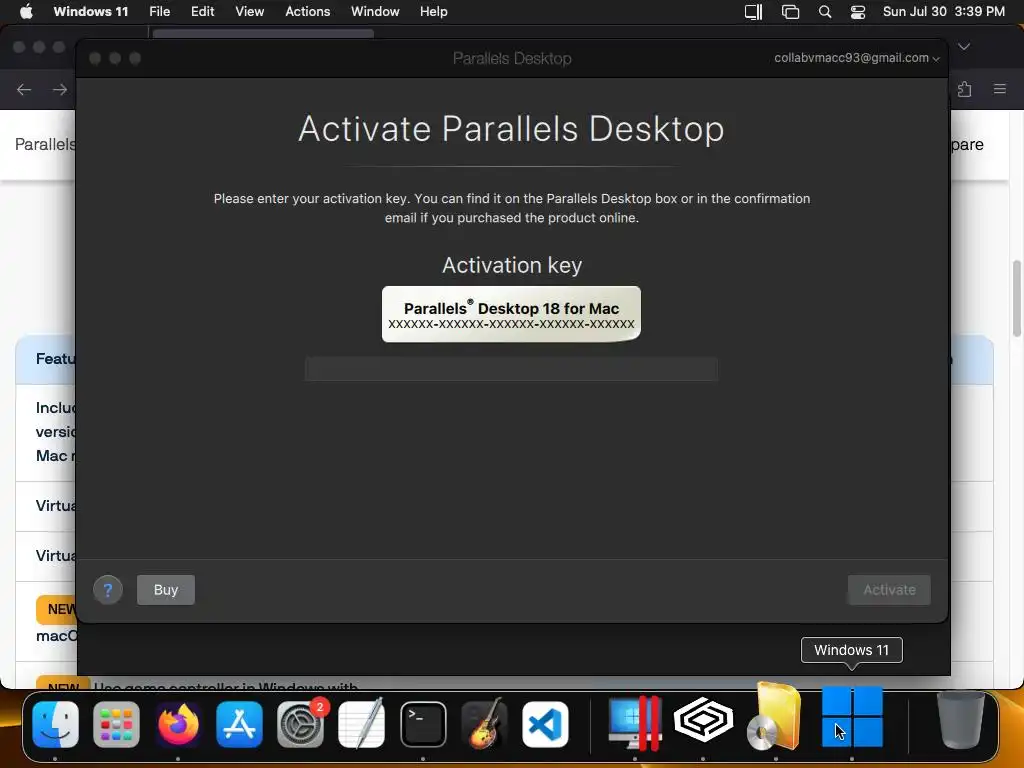The image size is (1024, 768).
Task: Click the yellow folder with disc dock icon
Action: tap(774, 716)
